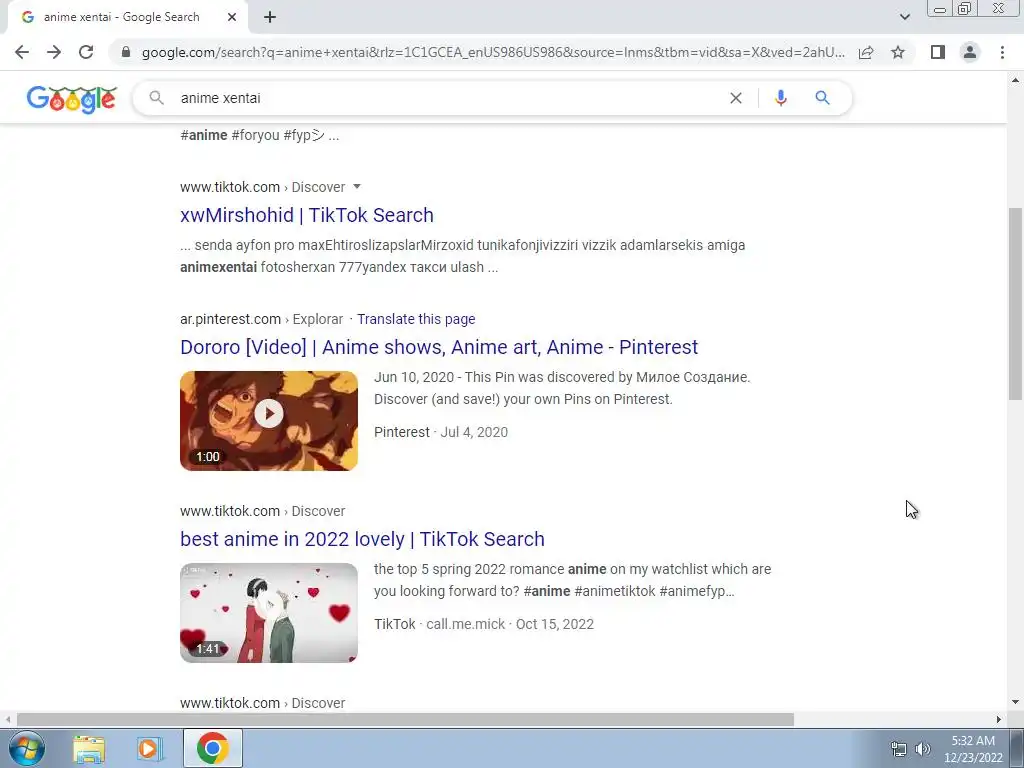Open the Windows Start menu
Viewport: 1024px width, 768px height.
(27, 748)
